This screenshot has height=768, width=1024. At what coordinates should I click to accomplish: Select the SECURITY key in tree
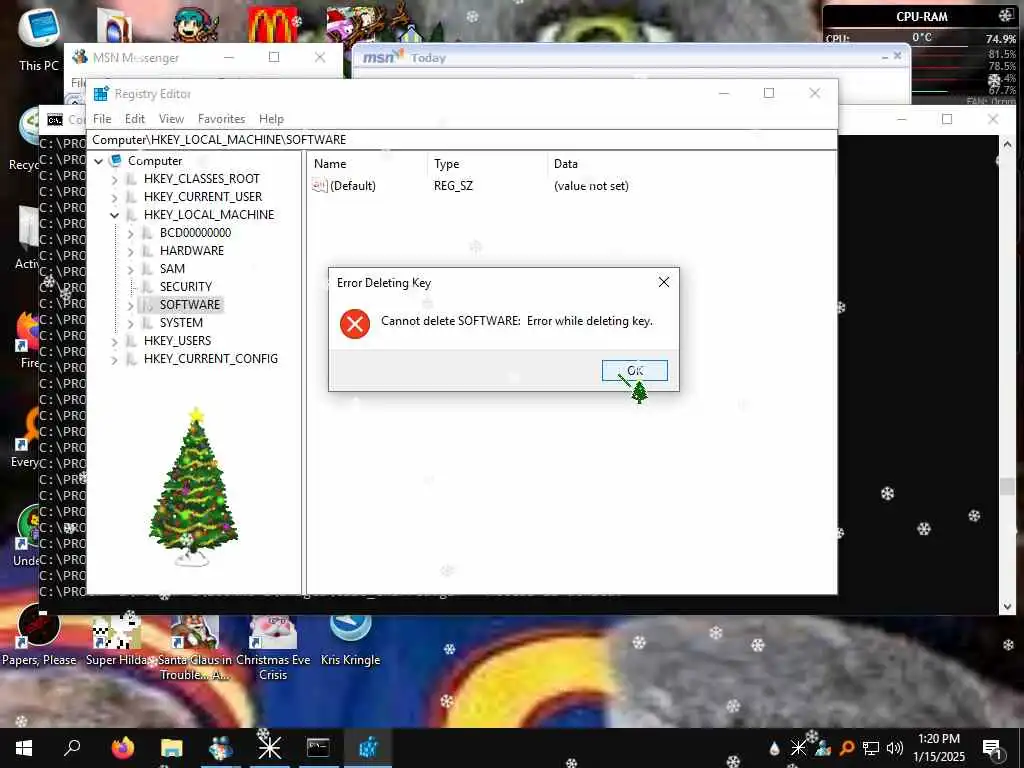click(x=185, y=287)
